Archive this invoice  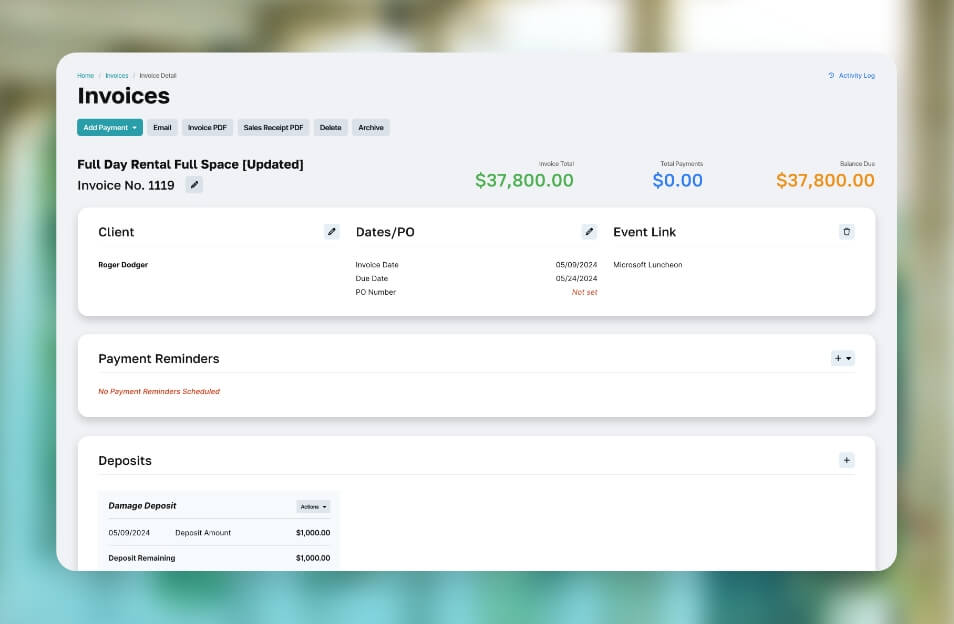[371, 128]
